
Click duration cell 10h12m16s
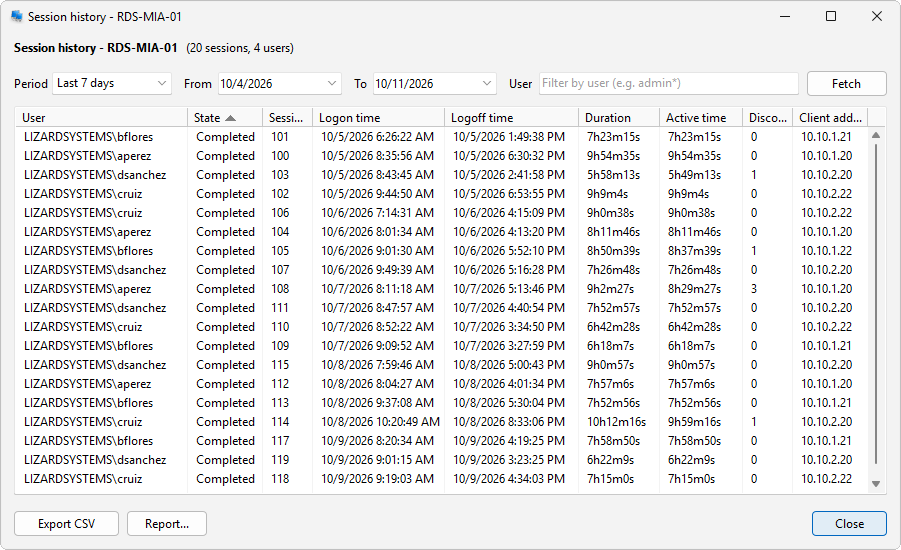coord(616,422)
